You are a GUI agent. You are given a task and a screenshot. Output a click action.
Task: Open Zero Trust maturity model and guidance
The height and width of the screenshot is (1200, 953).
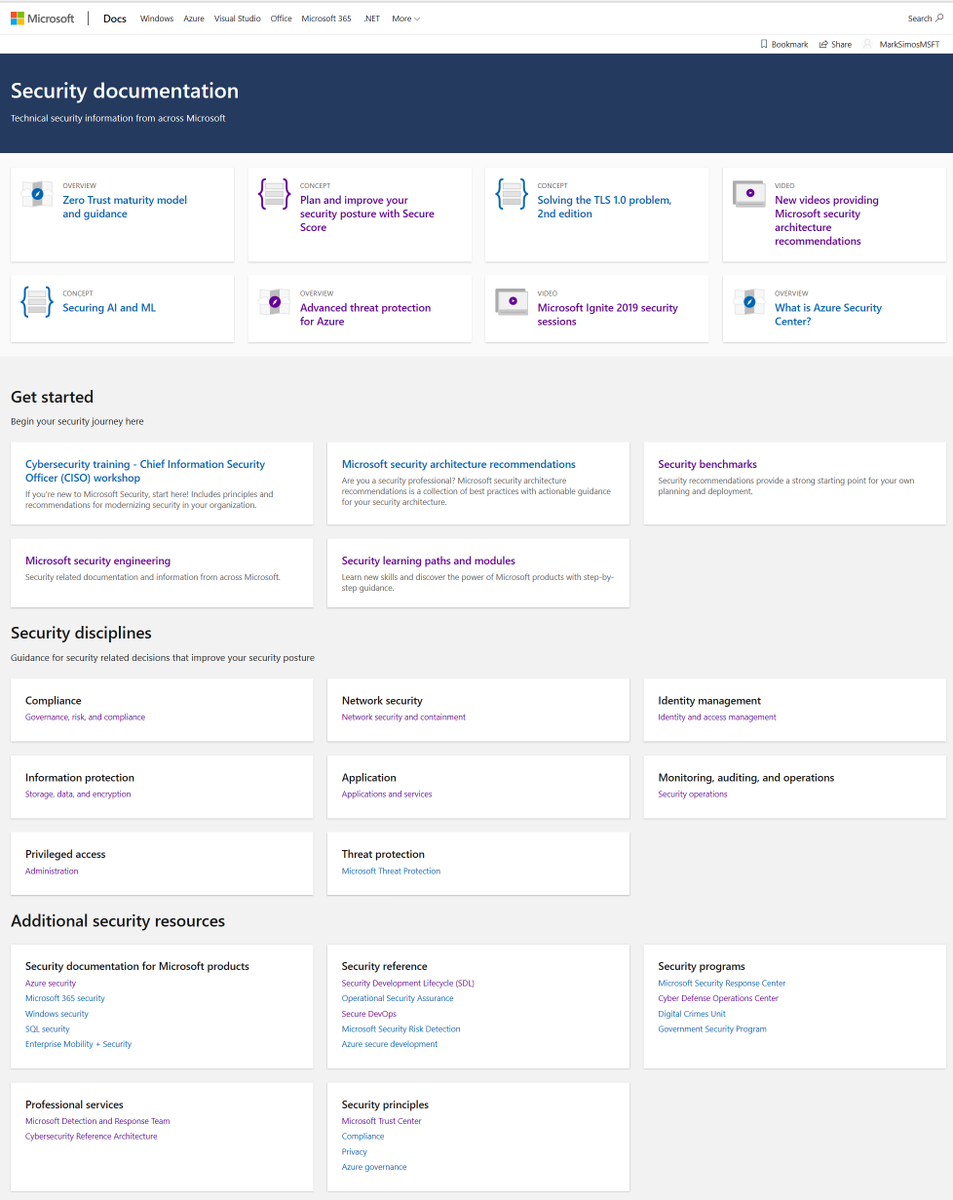(x=125, y=207)
